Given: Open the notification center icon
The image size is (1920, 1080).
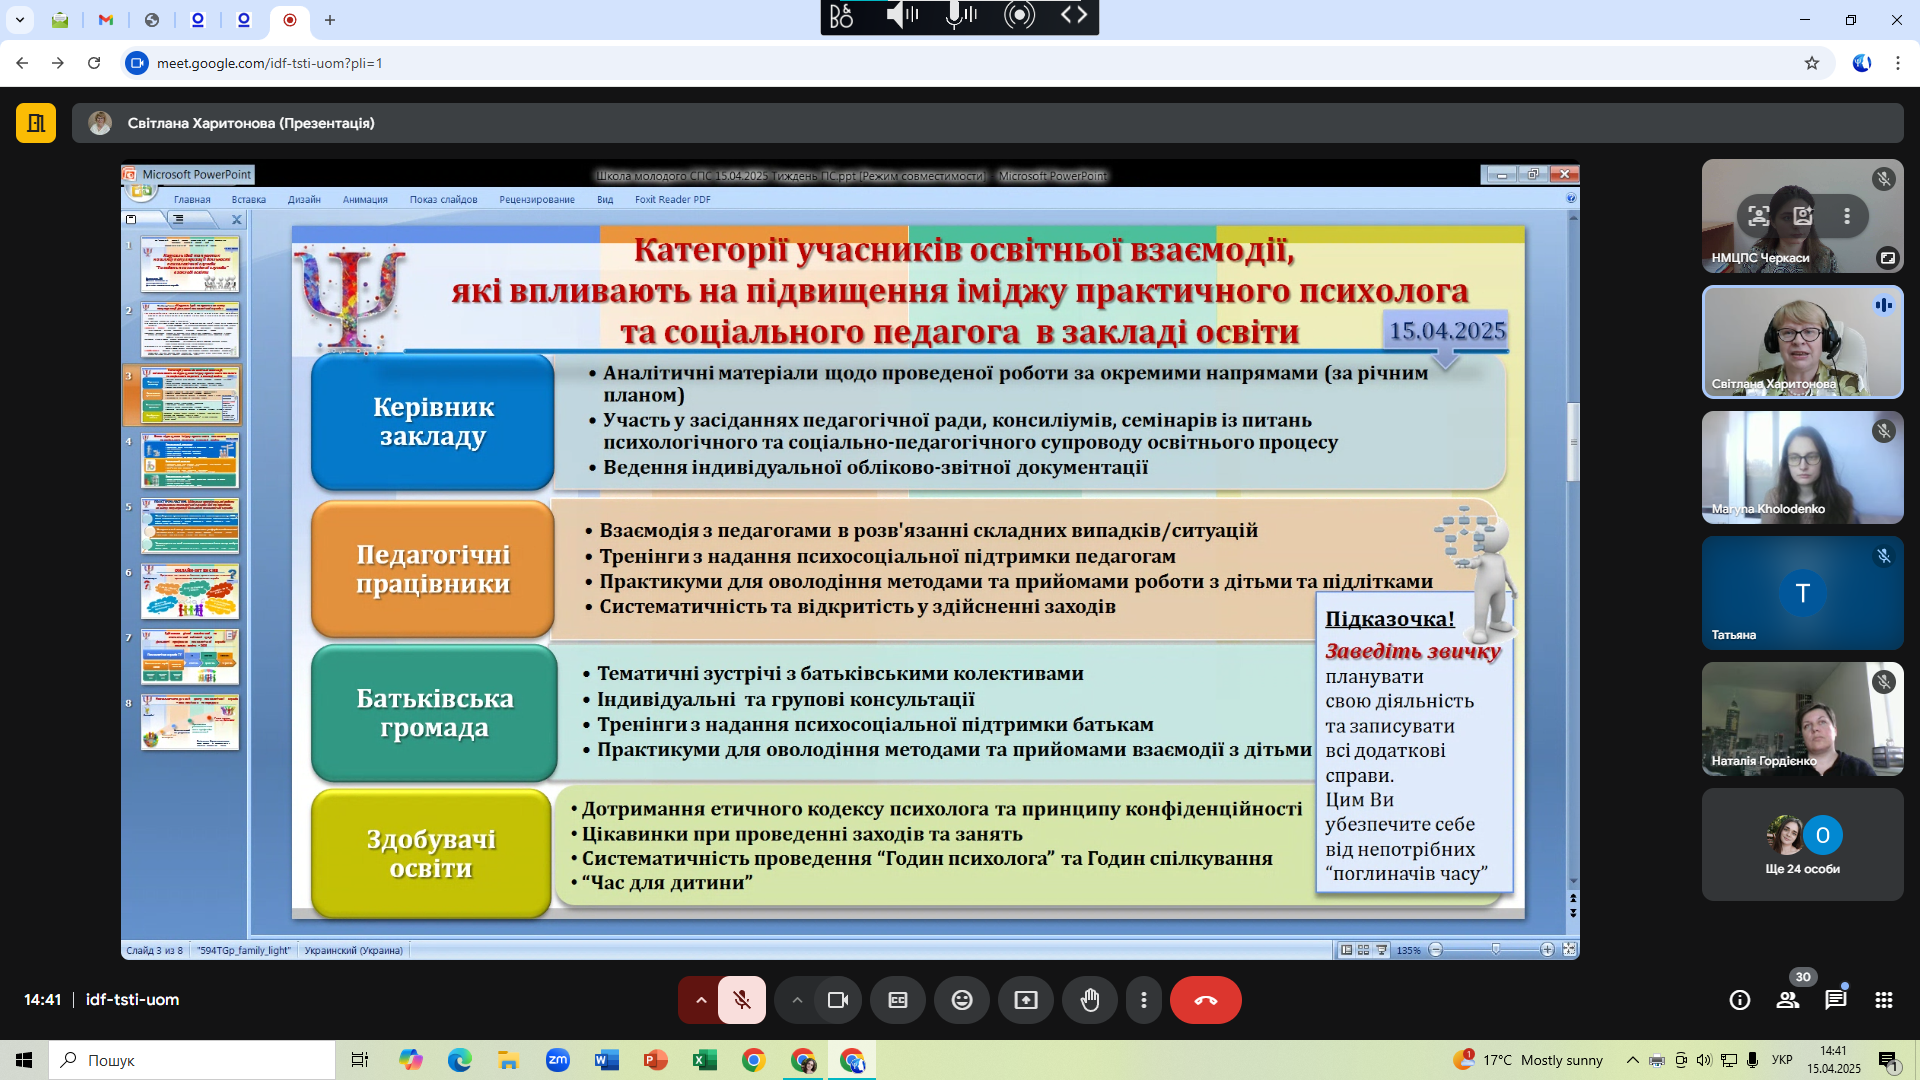Looking at the screenshot, I should click(1888, 1061).
